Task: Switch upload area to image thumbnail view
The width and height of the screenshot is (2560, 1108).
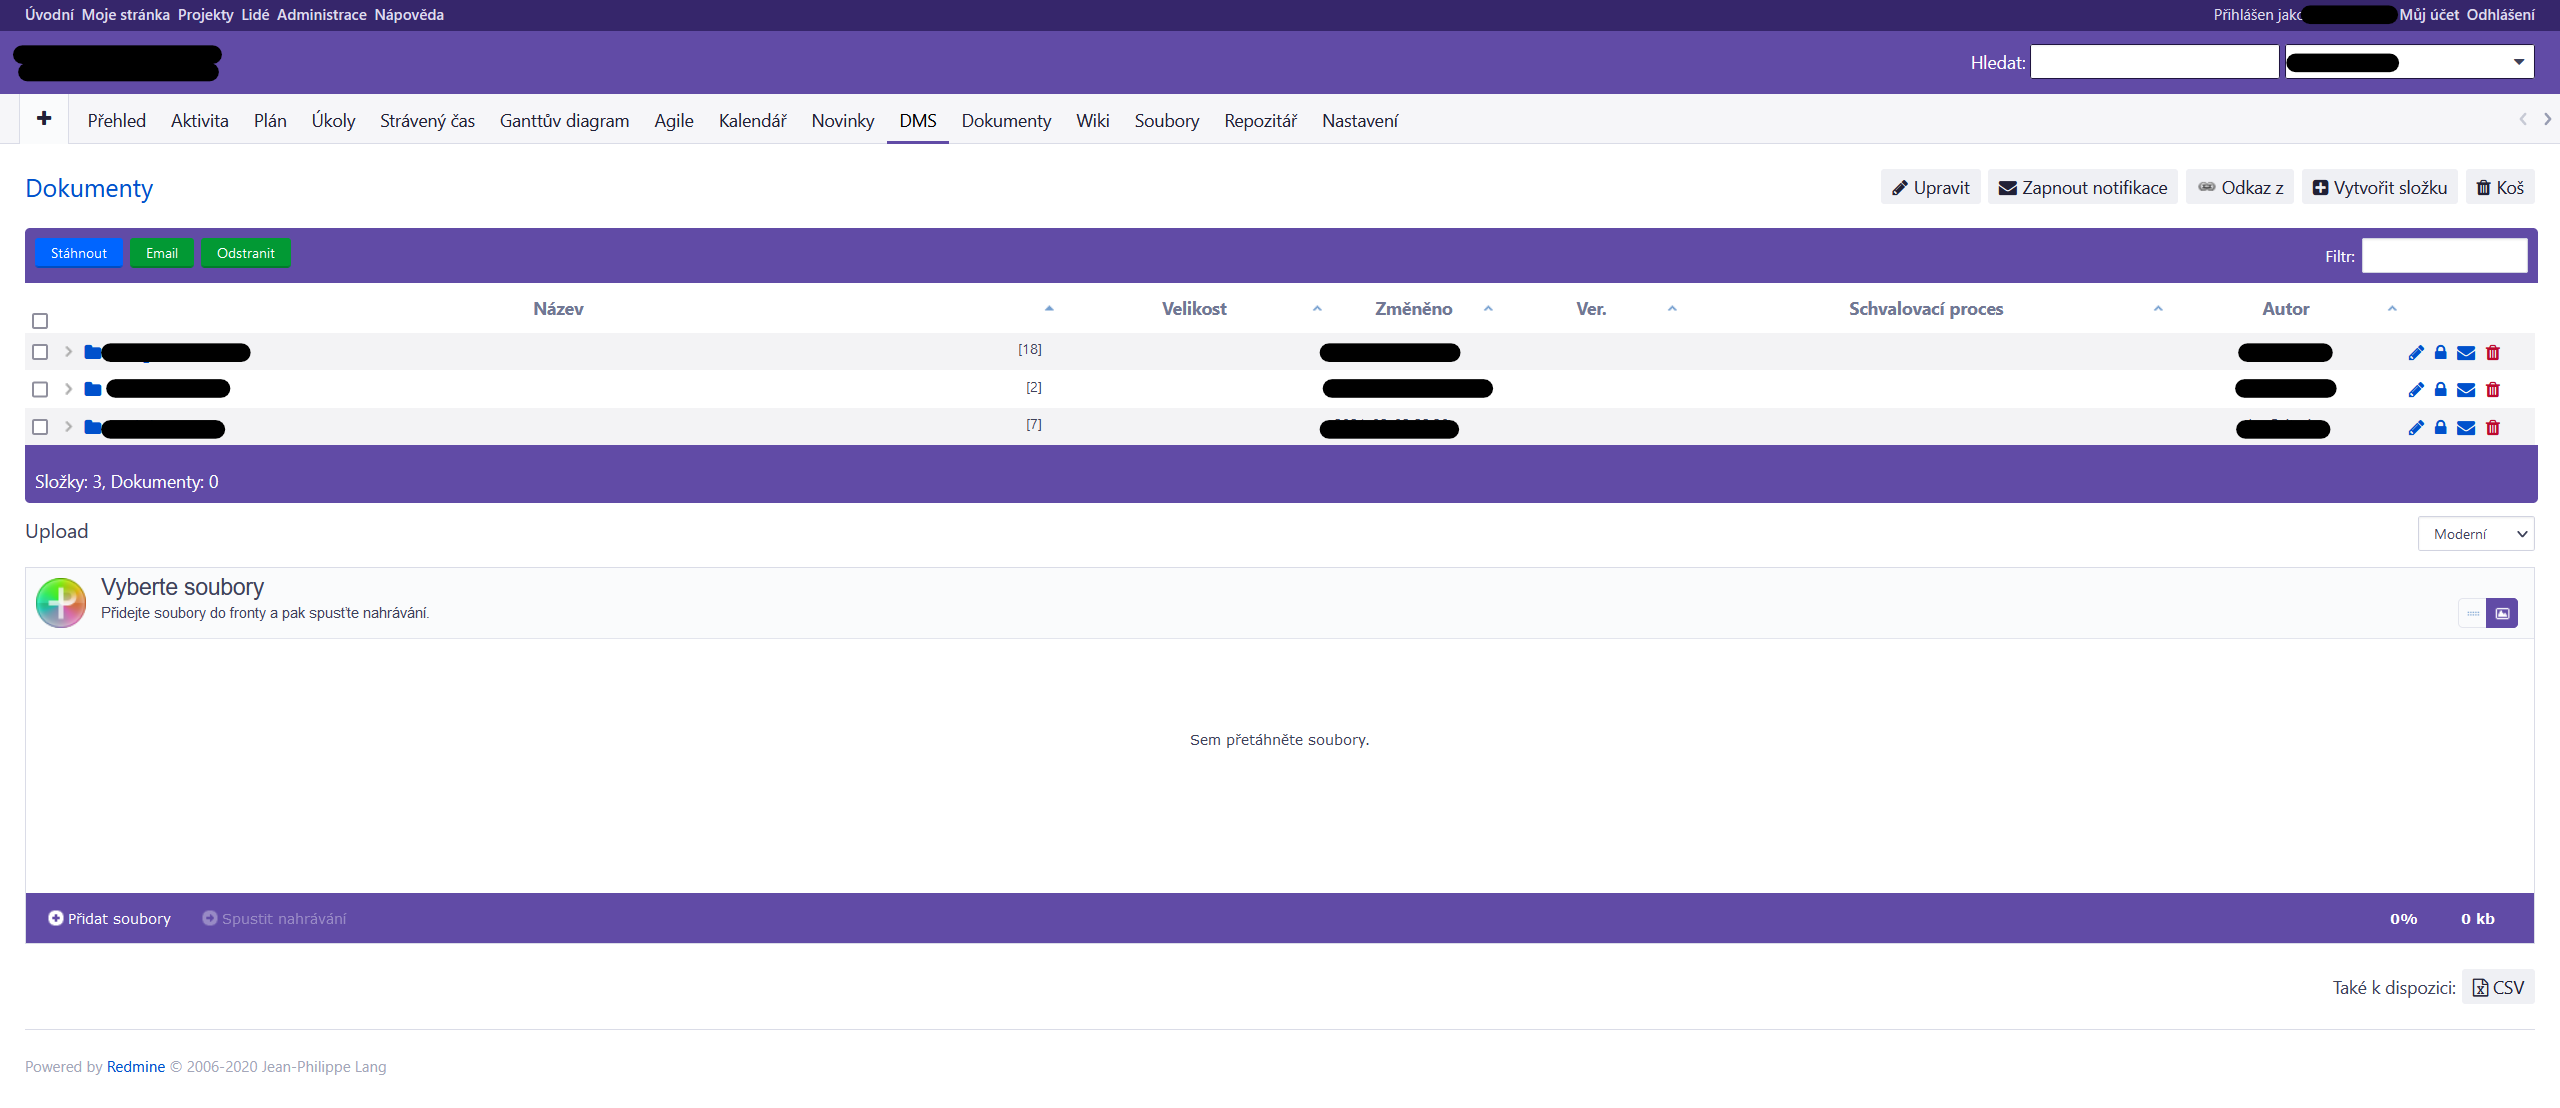Action: [x=2503, y=612]
